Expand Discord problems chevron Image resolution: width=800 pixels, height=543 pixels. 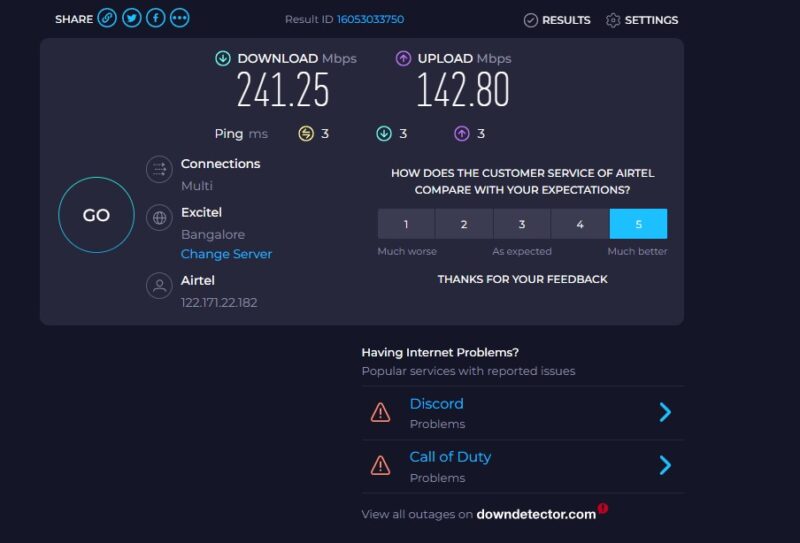(665, 412)
